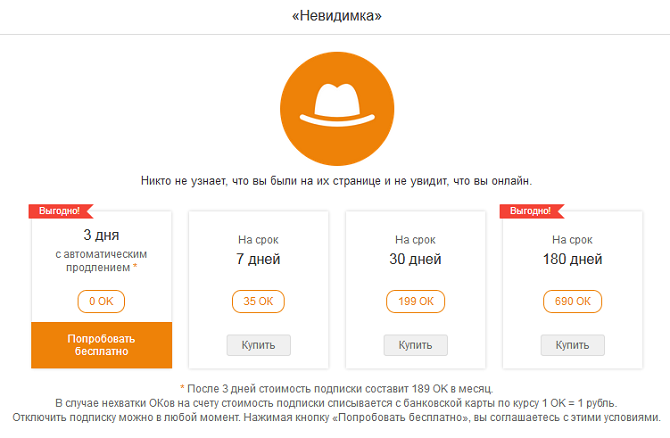Select the 199 OK price badge
Image resolution: width=670 pixels, height=438 pixels.
415,301
